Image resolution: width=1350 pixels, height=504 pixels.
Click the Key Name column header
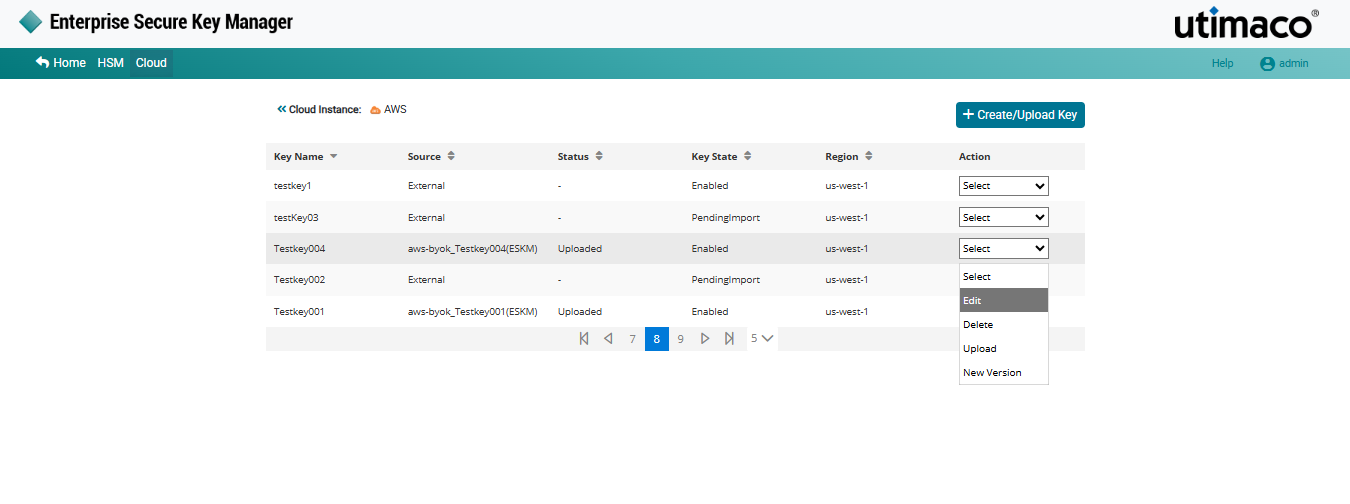pos(299,157)
